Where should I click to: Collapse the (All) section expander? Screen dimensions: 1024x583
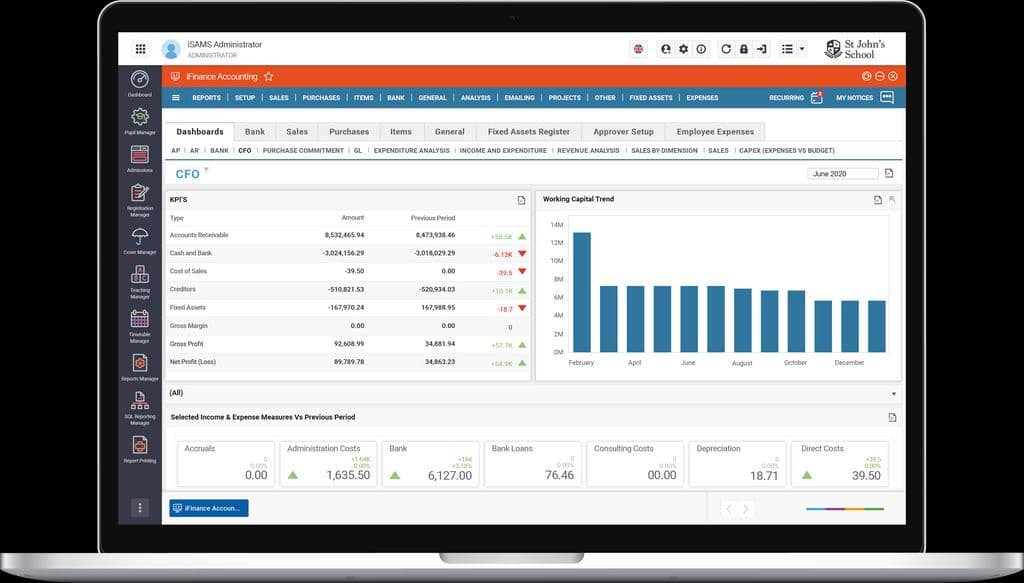point(893,393)
